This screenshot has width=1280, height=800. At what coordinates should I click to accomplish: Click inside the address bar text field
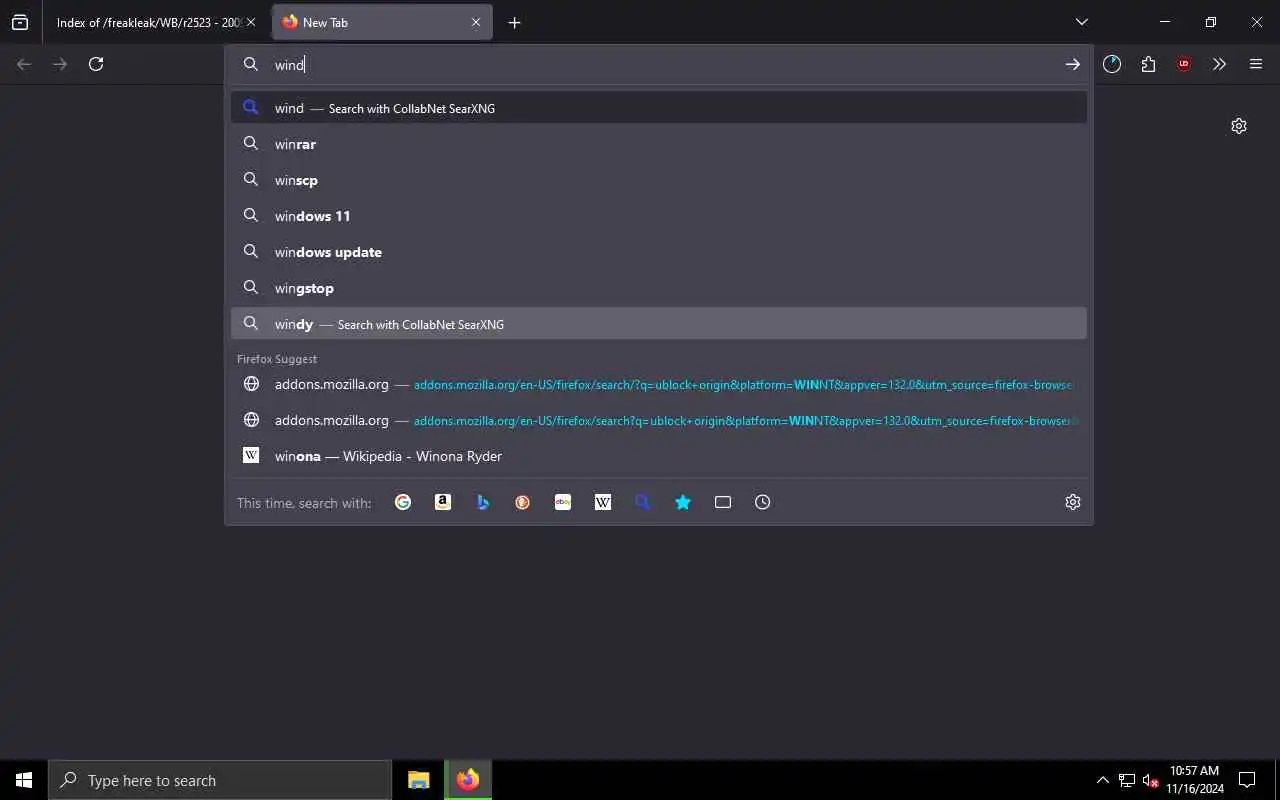(x=660, y=64)
